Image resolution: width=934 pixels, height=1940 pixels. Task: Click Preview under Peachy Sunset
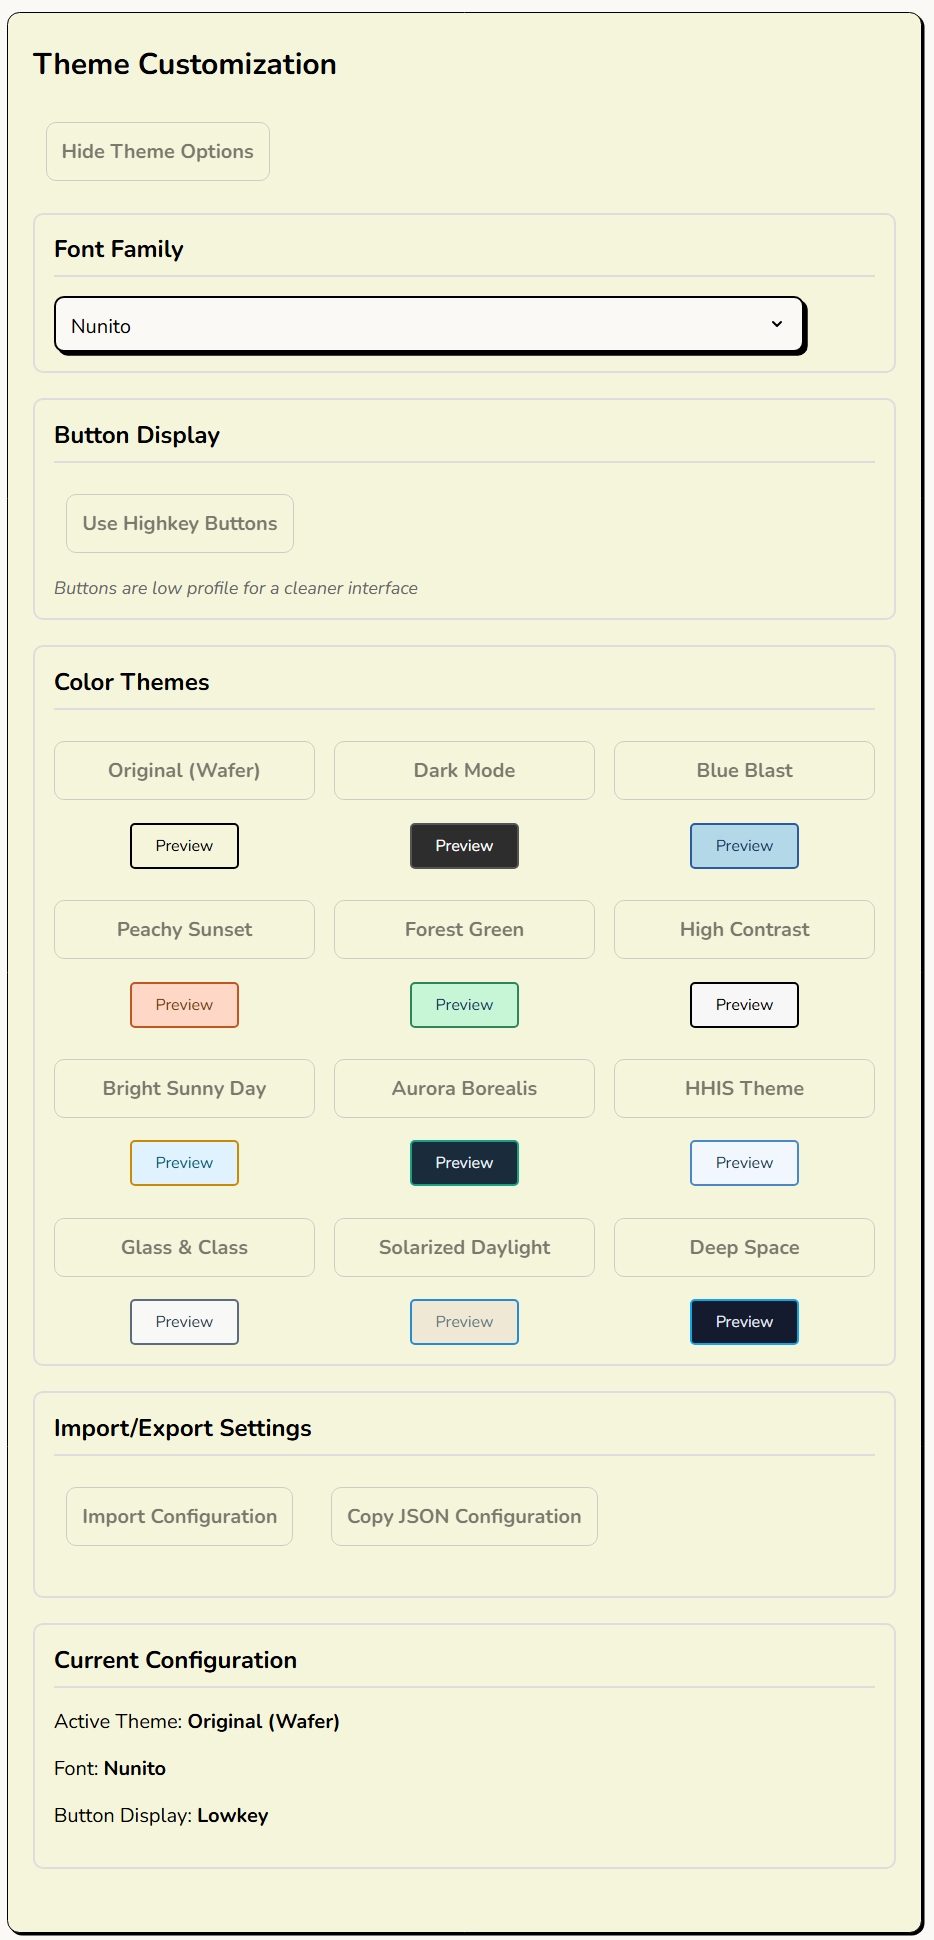click(x=184, y=1005)
